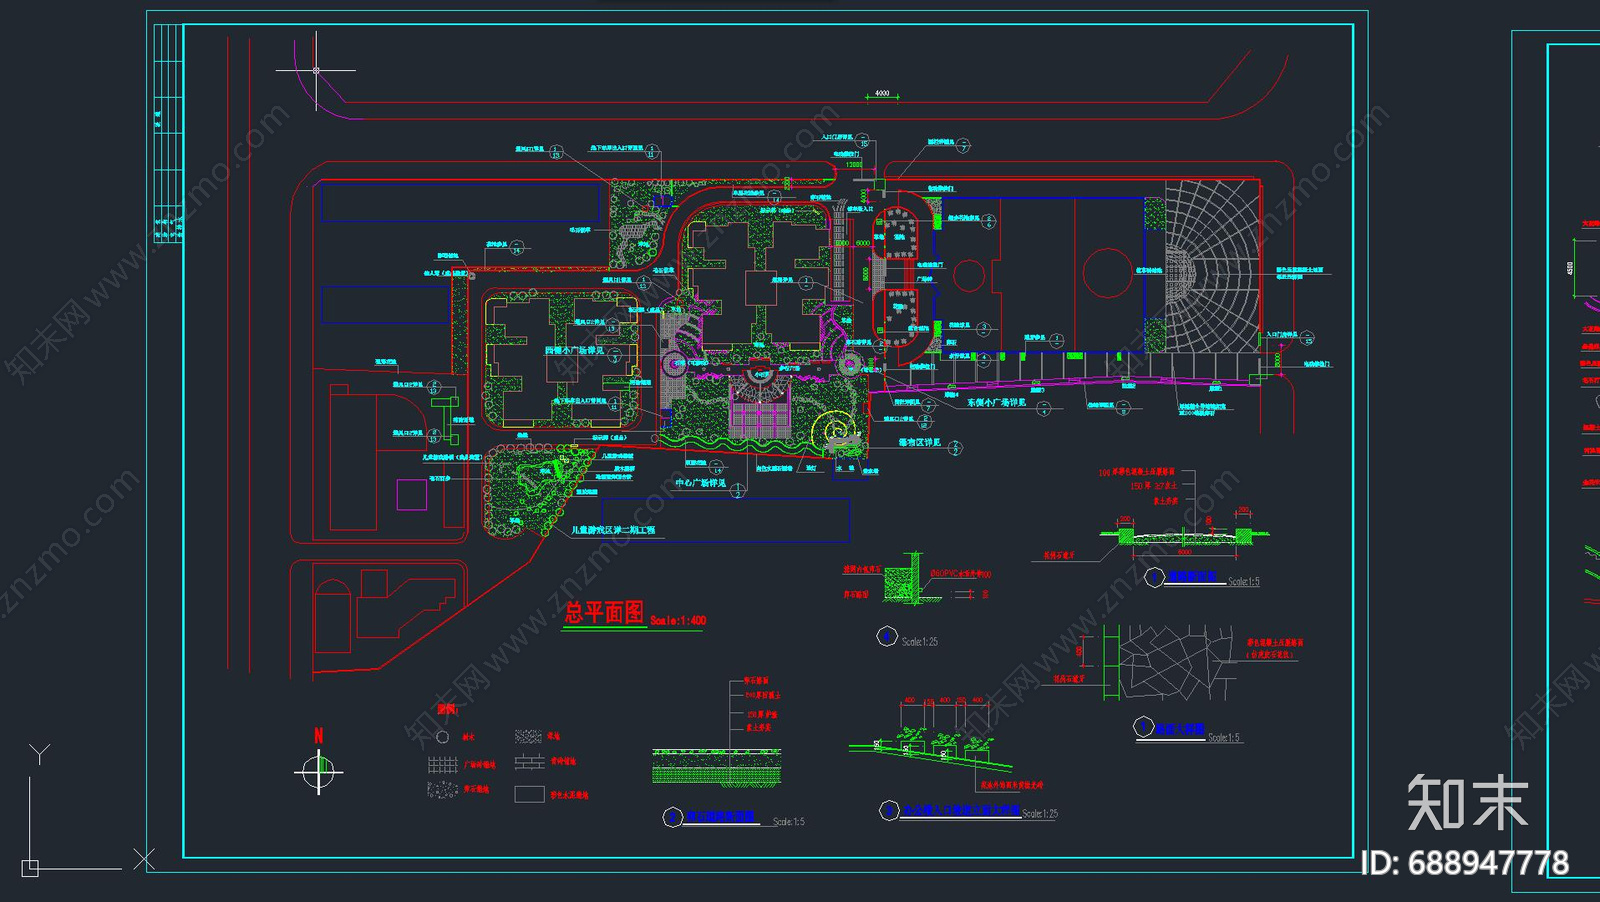1600x902 pixels.
Task: Click the grid paving symbol in legend
Action: [x=442, y=764]
